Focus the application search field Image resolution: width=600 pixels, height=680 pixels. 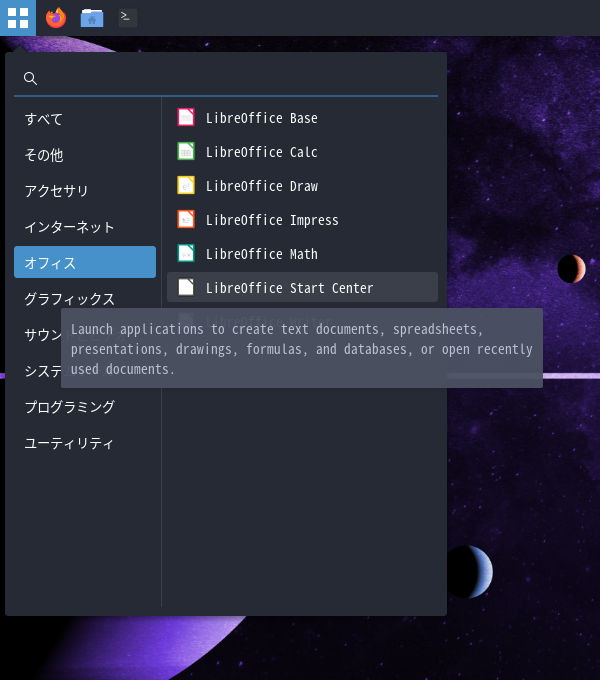point(226,78)
